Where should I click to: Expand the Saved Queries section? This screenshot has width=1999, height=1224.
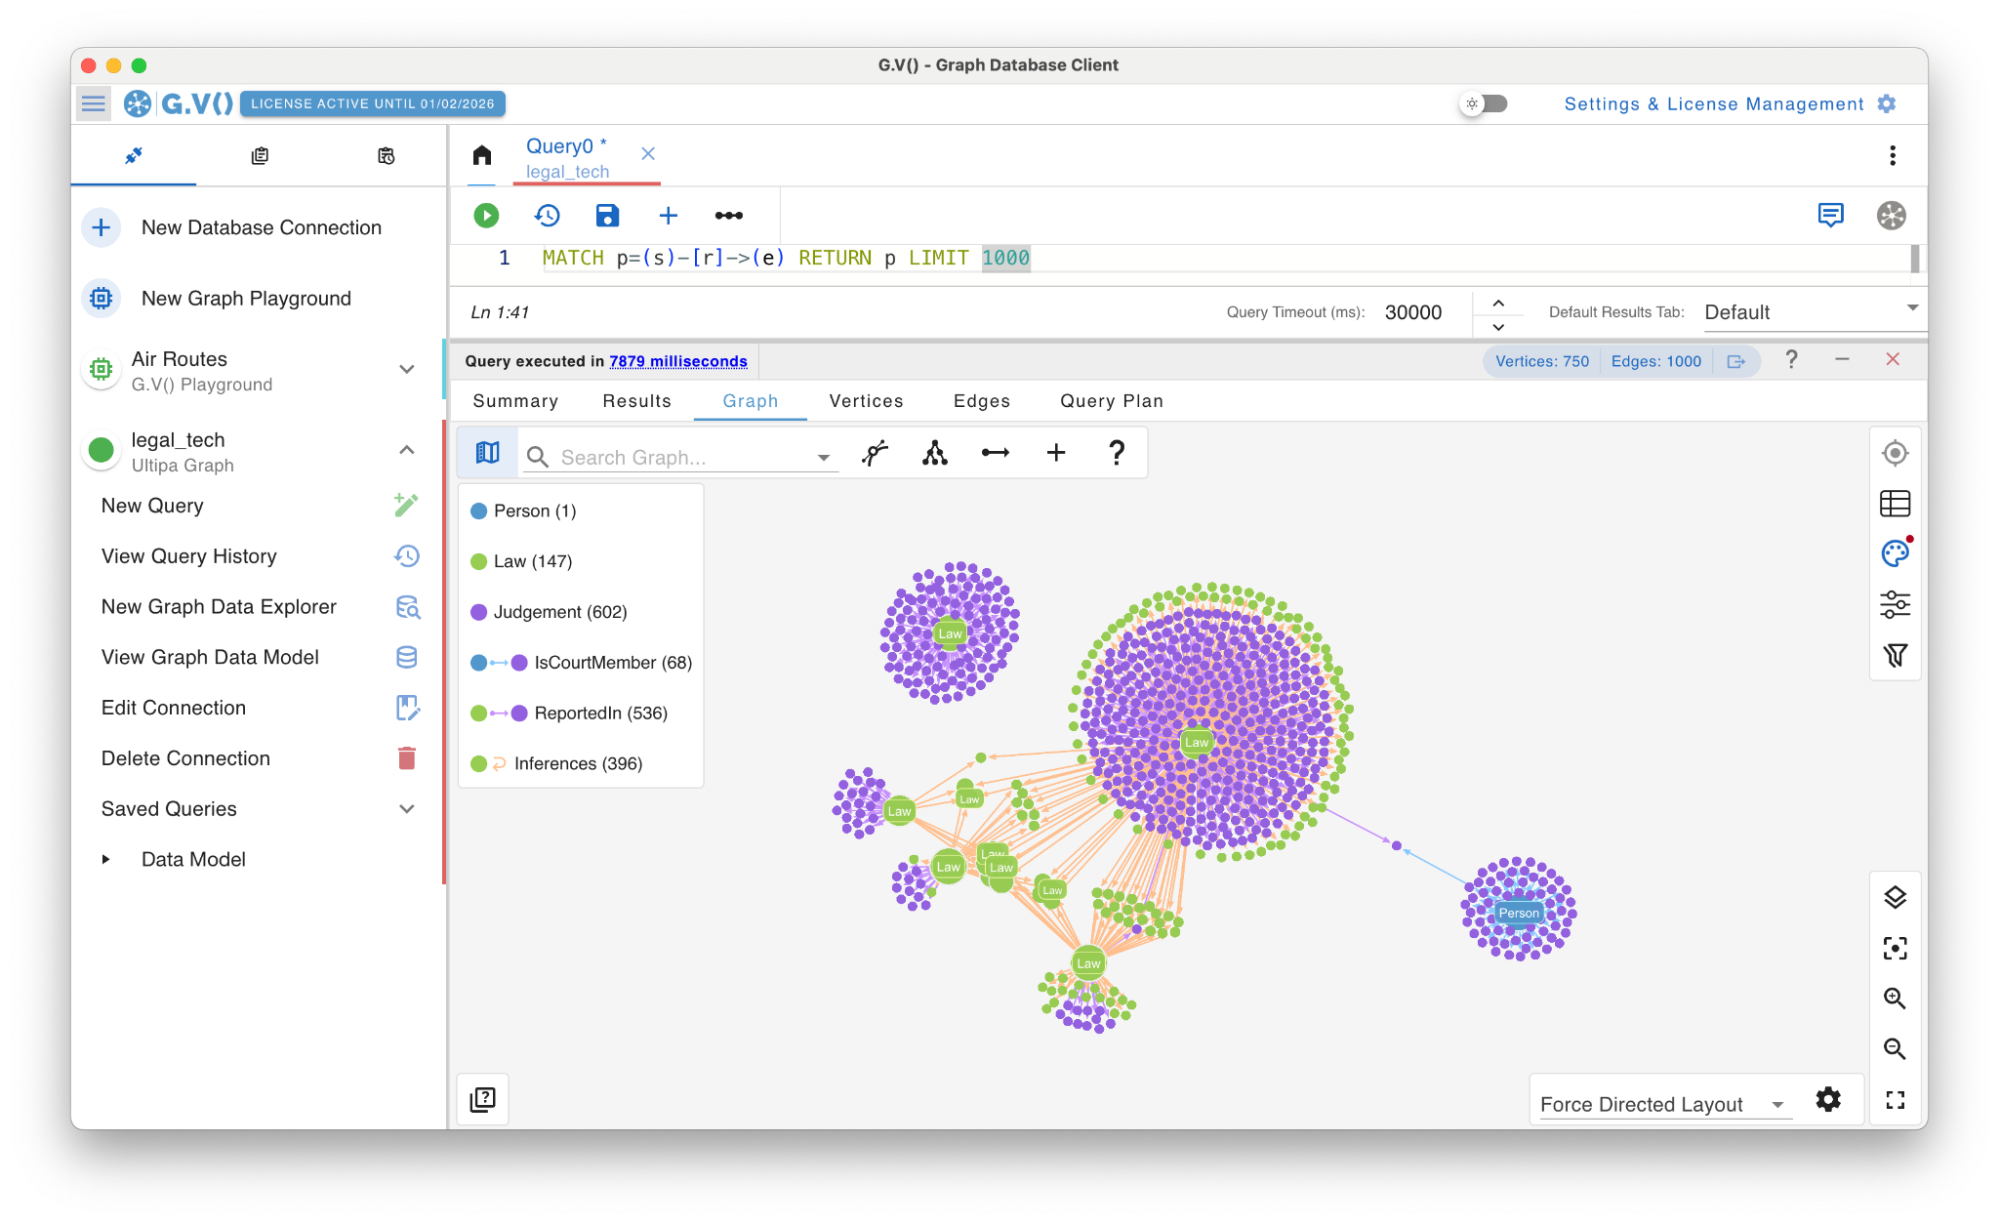[406, 809]
